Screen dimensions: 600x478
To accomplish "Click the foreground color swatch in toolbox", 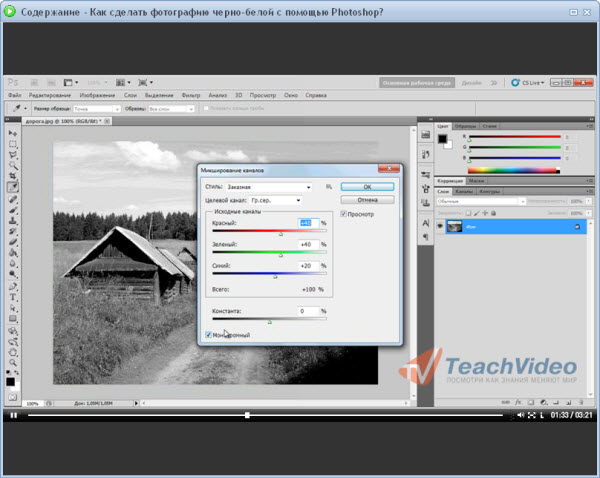I will pos(11,381).
